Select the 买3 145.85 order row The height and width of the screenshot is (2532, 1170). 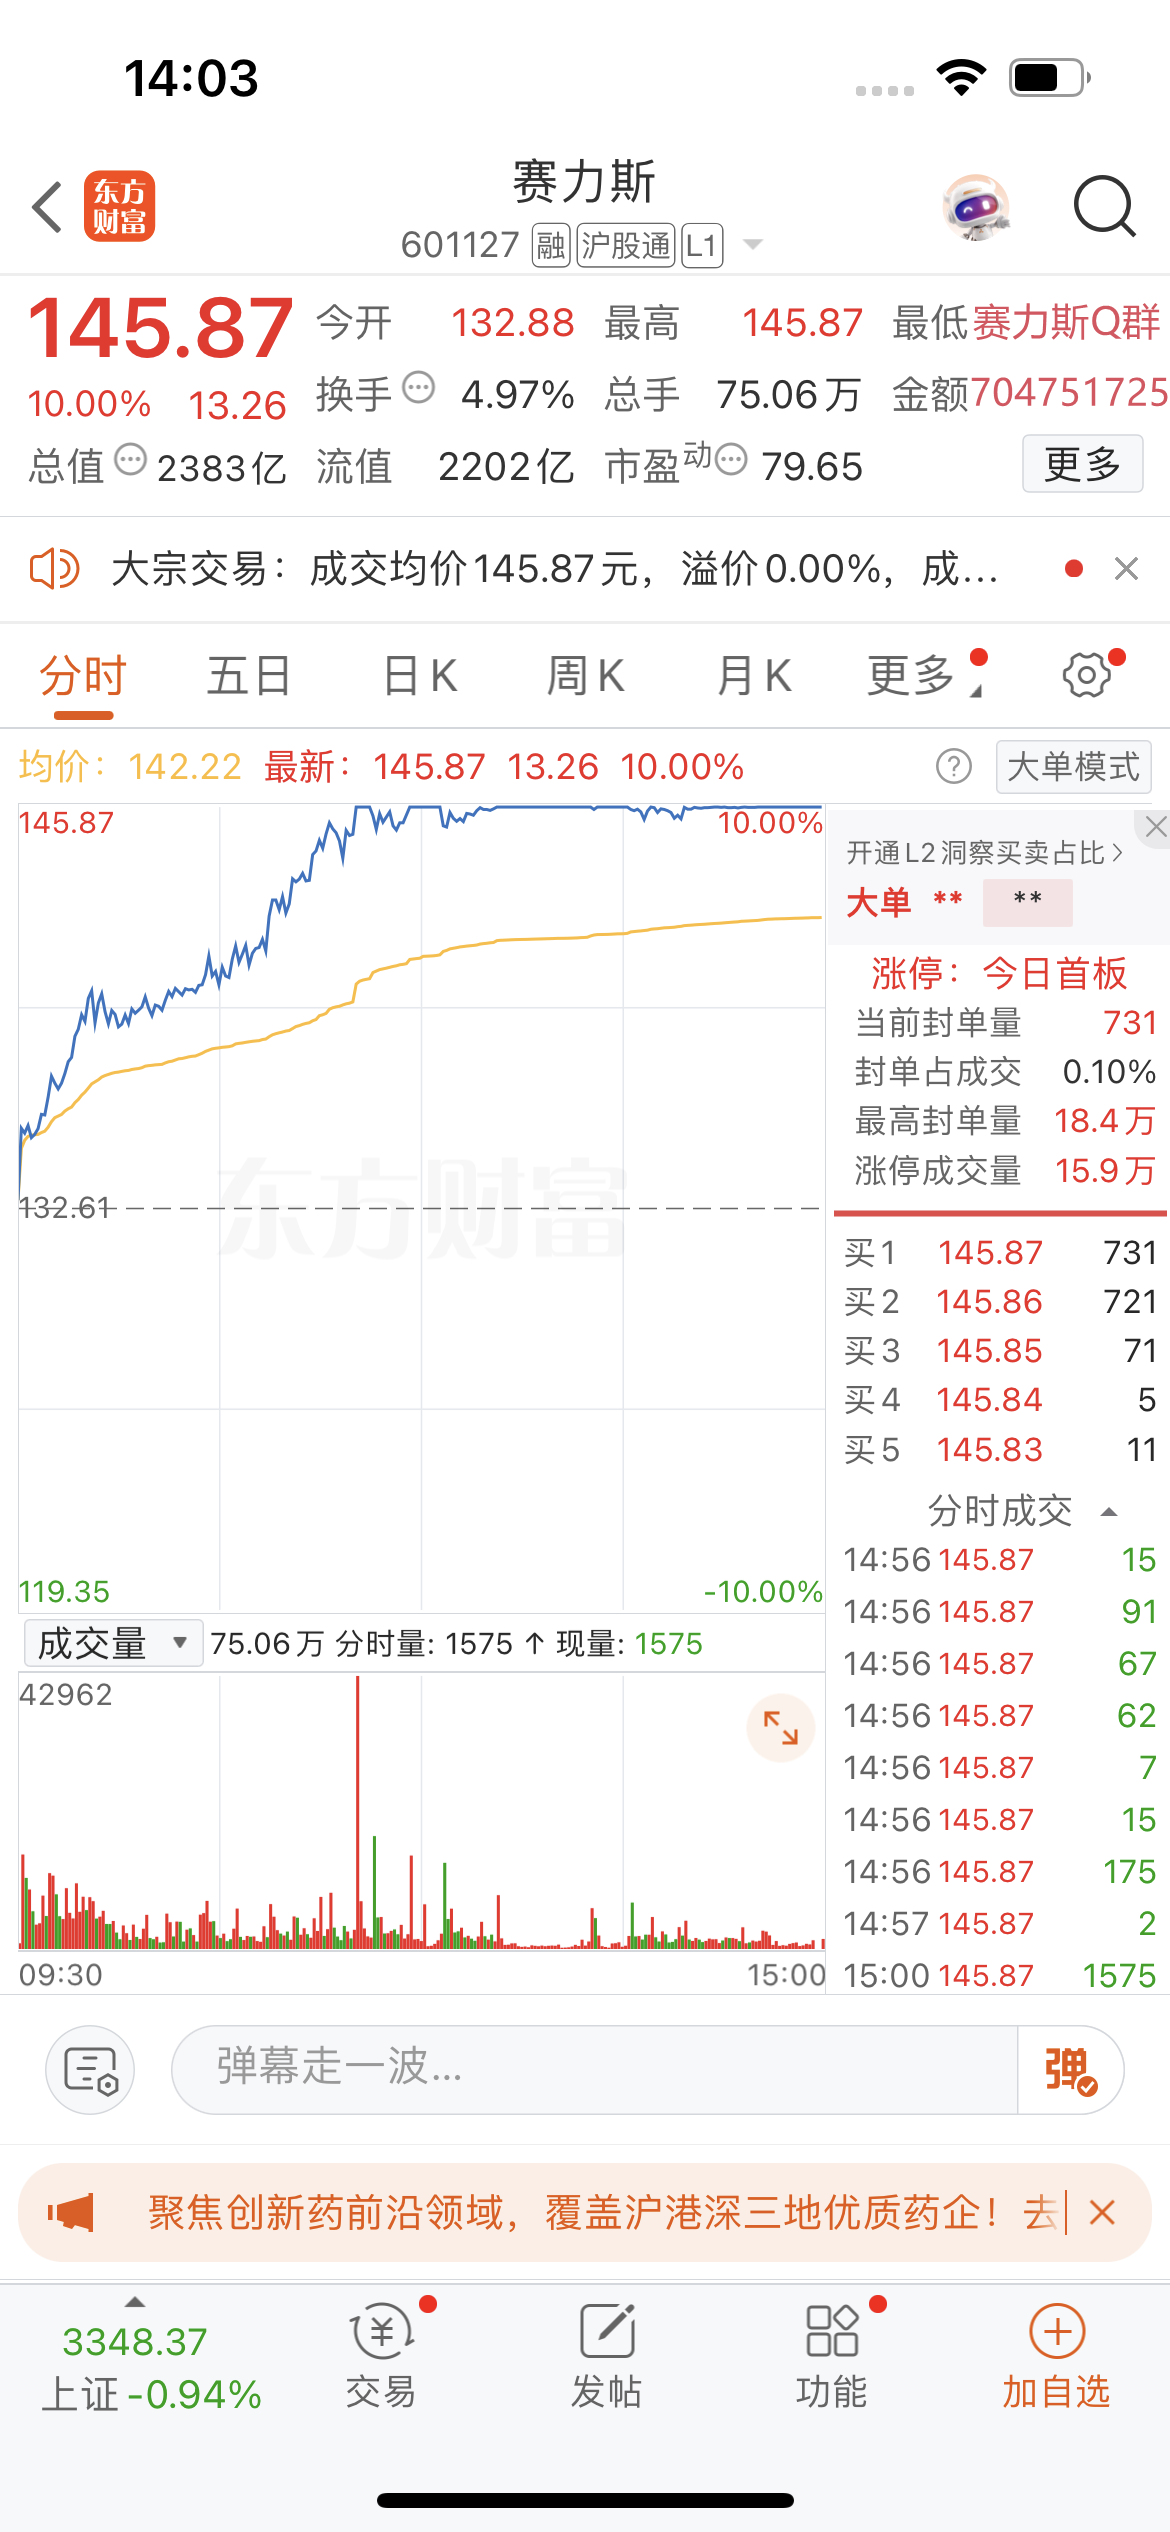coord(1000,1350)
